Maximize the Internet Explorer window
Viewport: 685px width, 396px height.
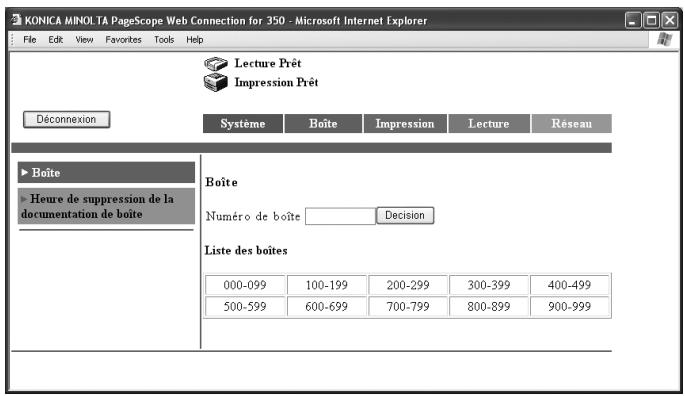651,20
